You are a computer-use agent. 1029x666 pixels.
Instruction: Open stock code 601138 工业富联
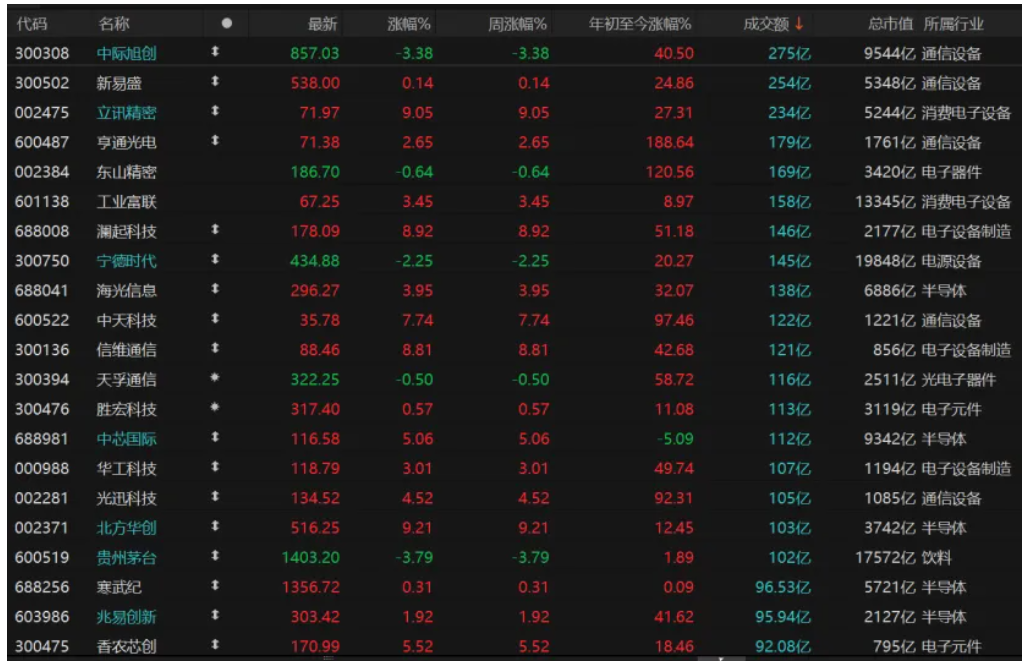click(42, 202)
